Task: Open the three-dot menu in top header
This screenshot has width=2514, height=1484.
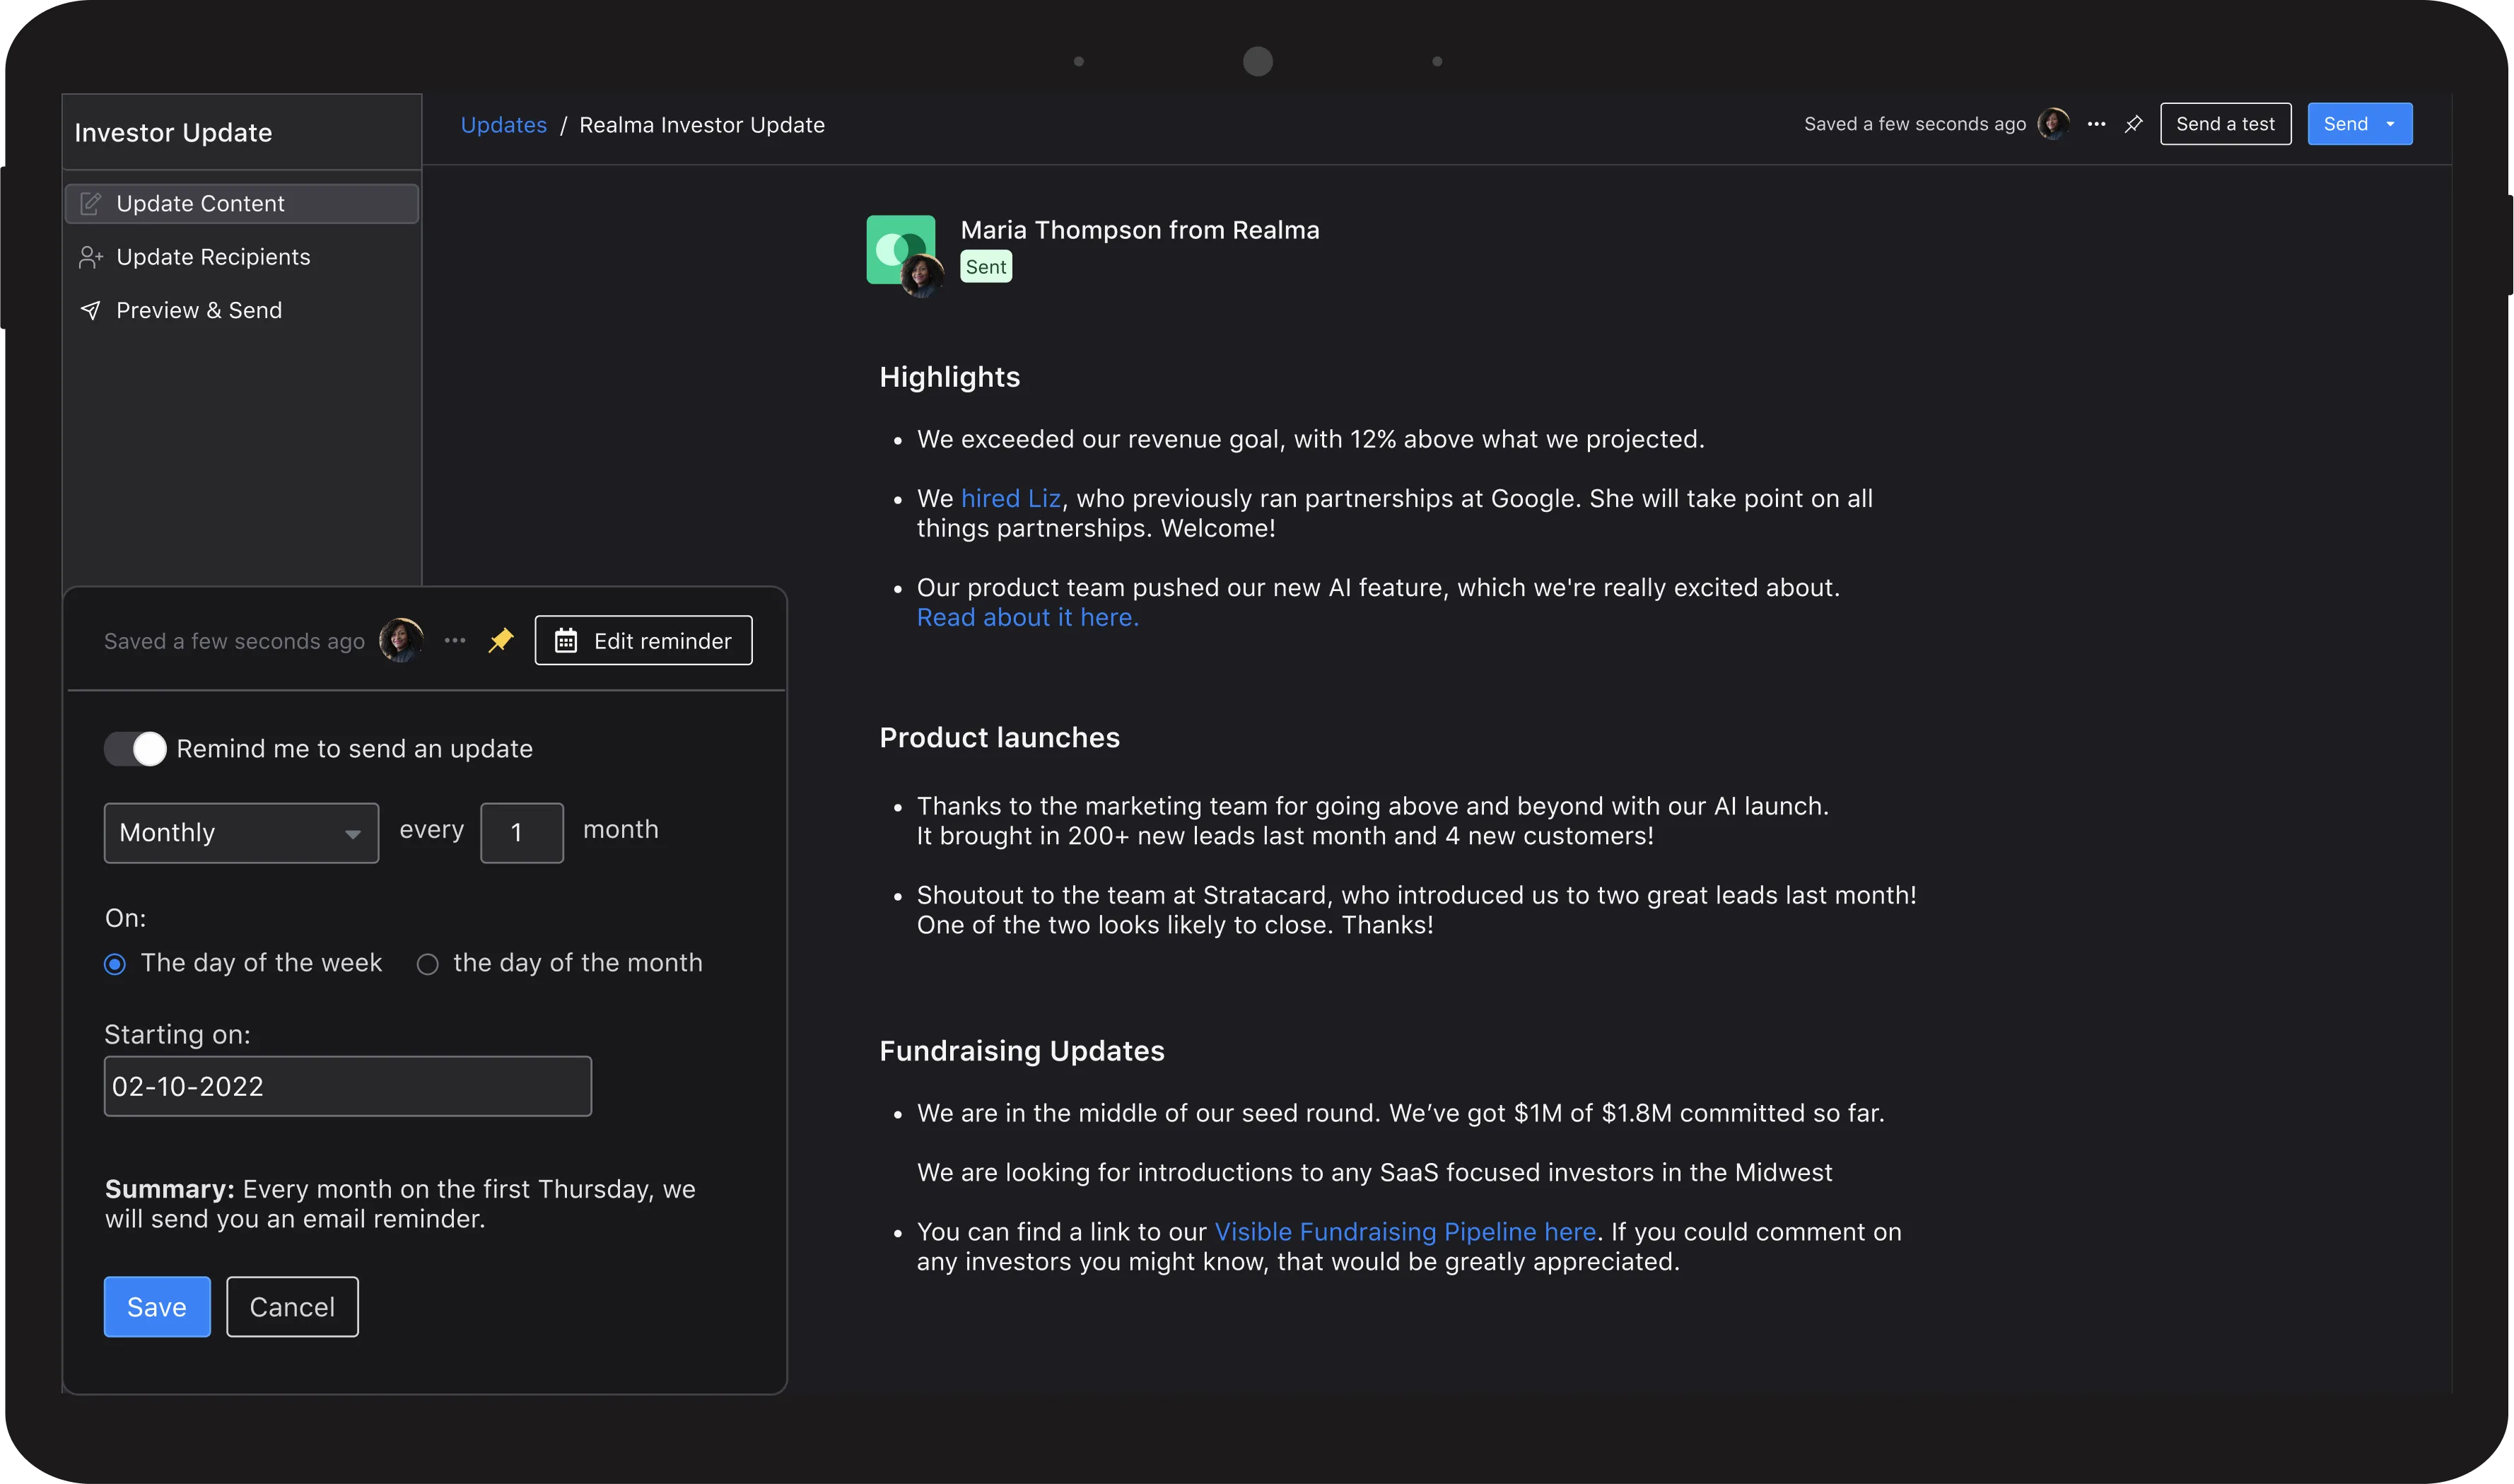Action: [x=2096, y=124]
